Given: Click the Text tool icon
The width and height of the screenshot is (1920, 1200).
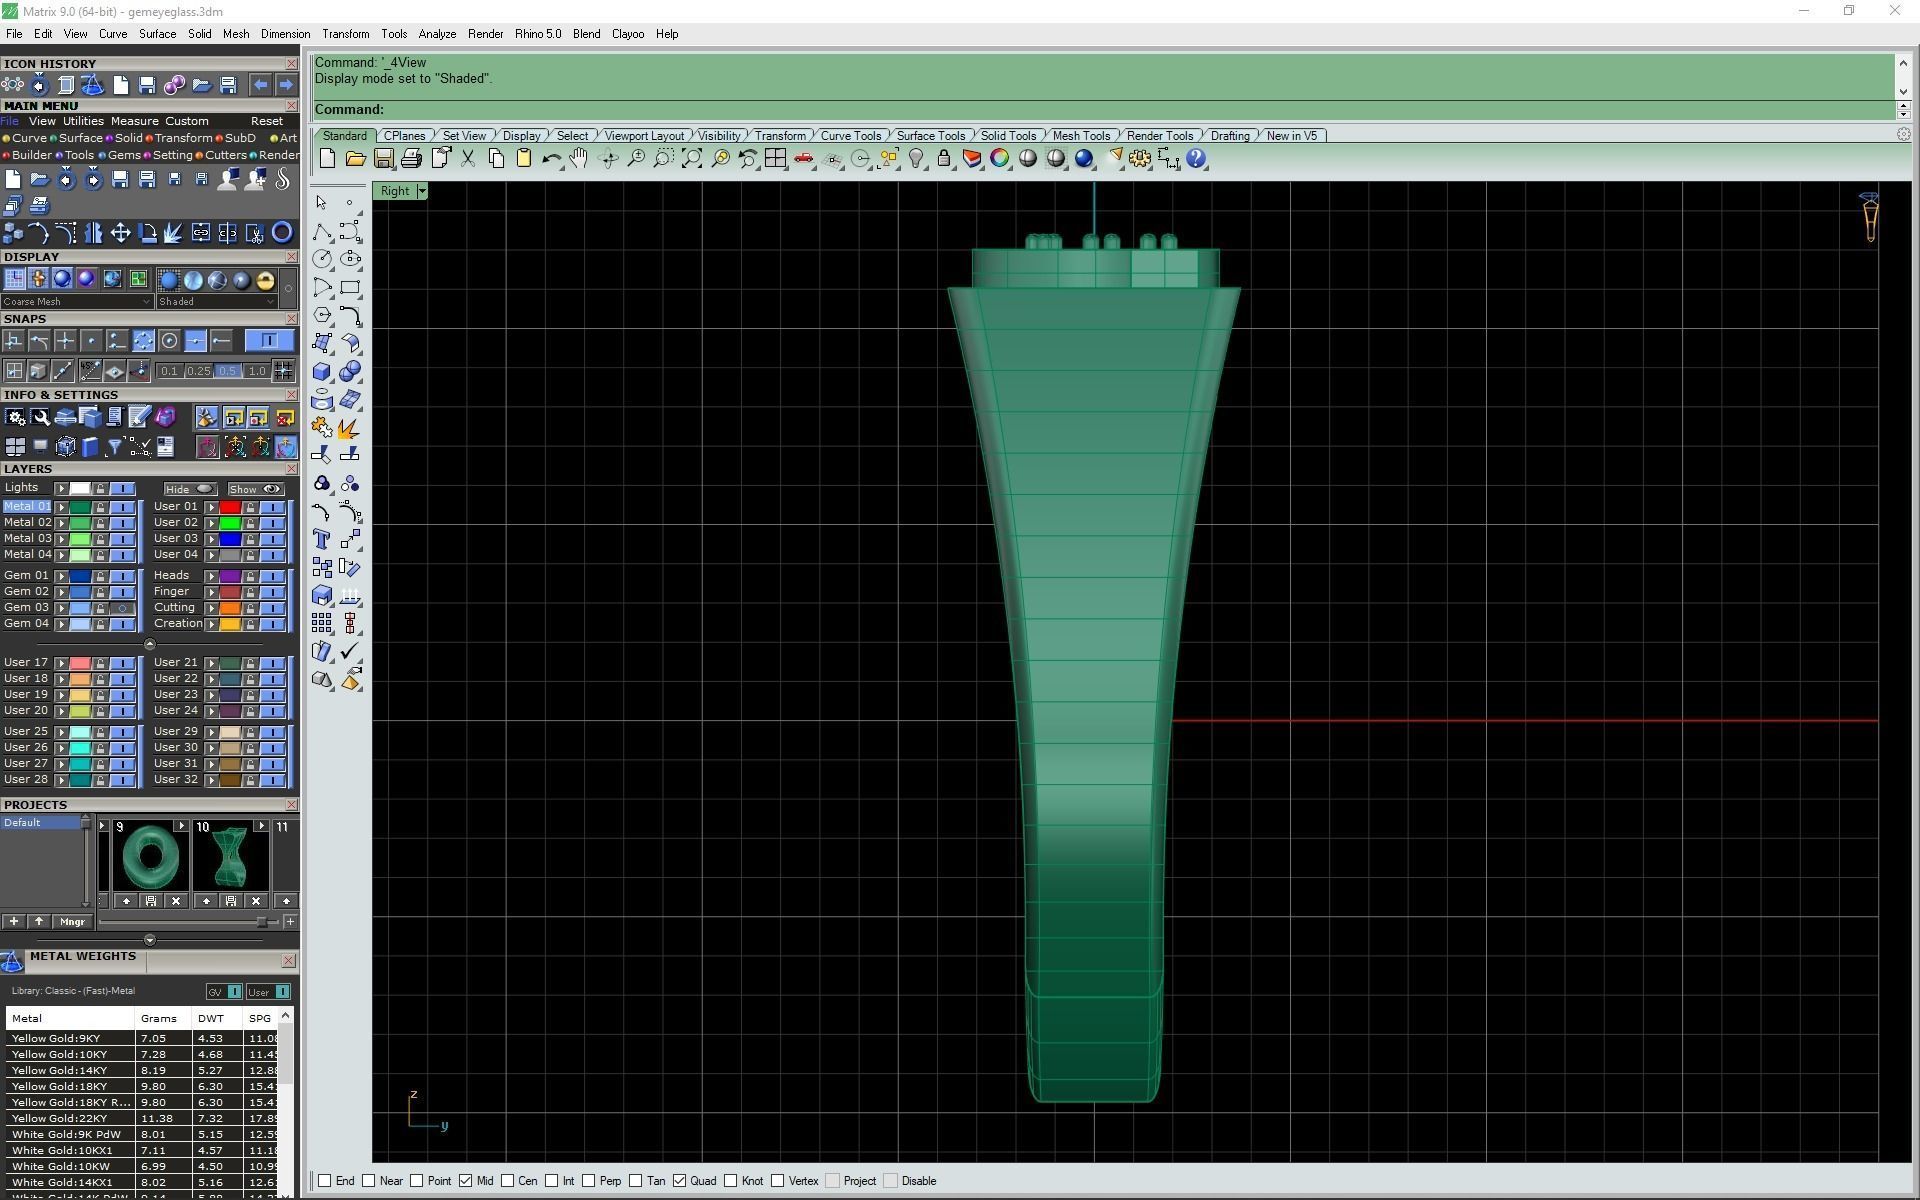Looking at the screenshot, I should click(321, 540).
